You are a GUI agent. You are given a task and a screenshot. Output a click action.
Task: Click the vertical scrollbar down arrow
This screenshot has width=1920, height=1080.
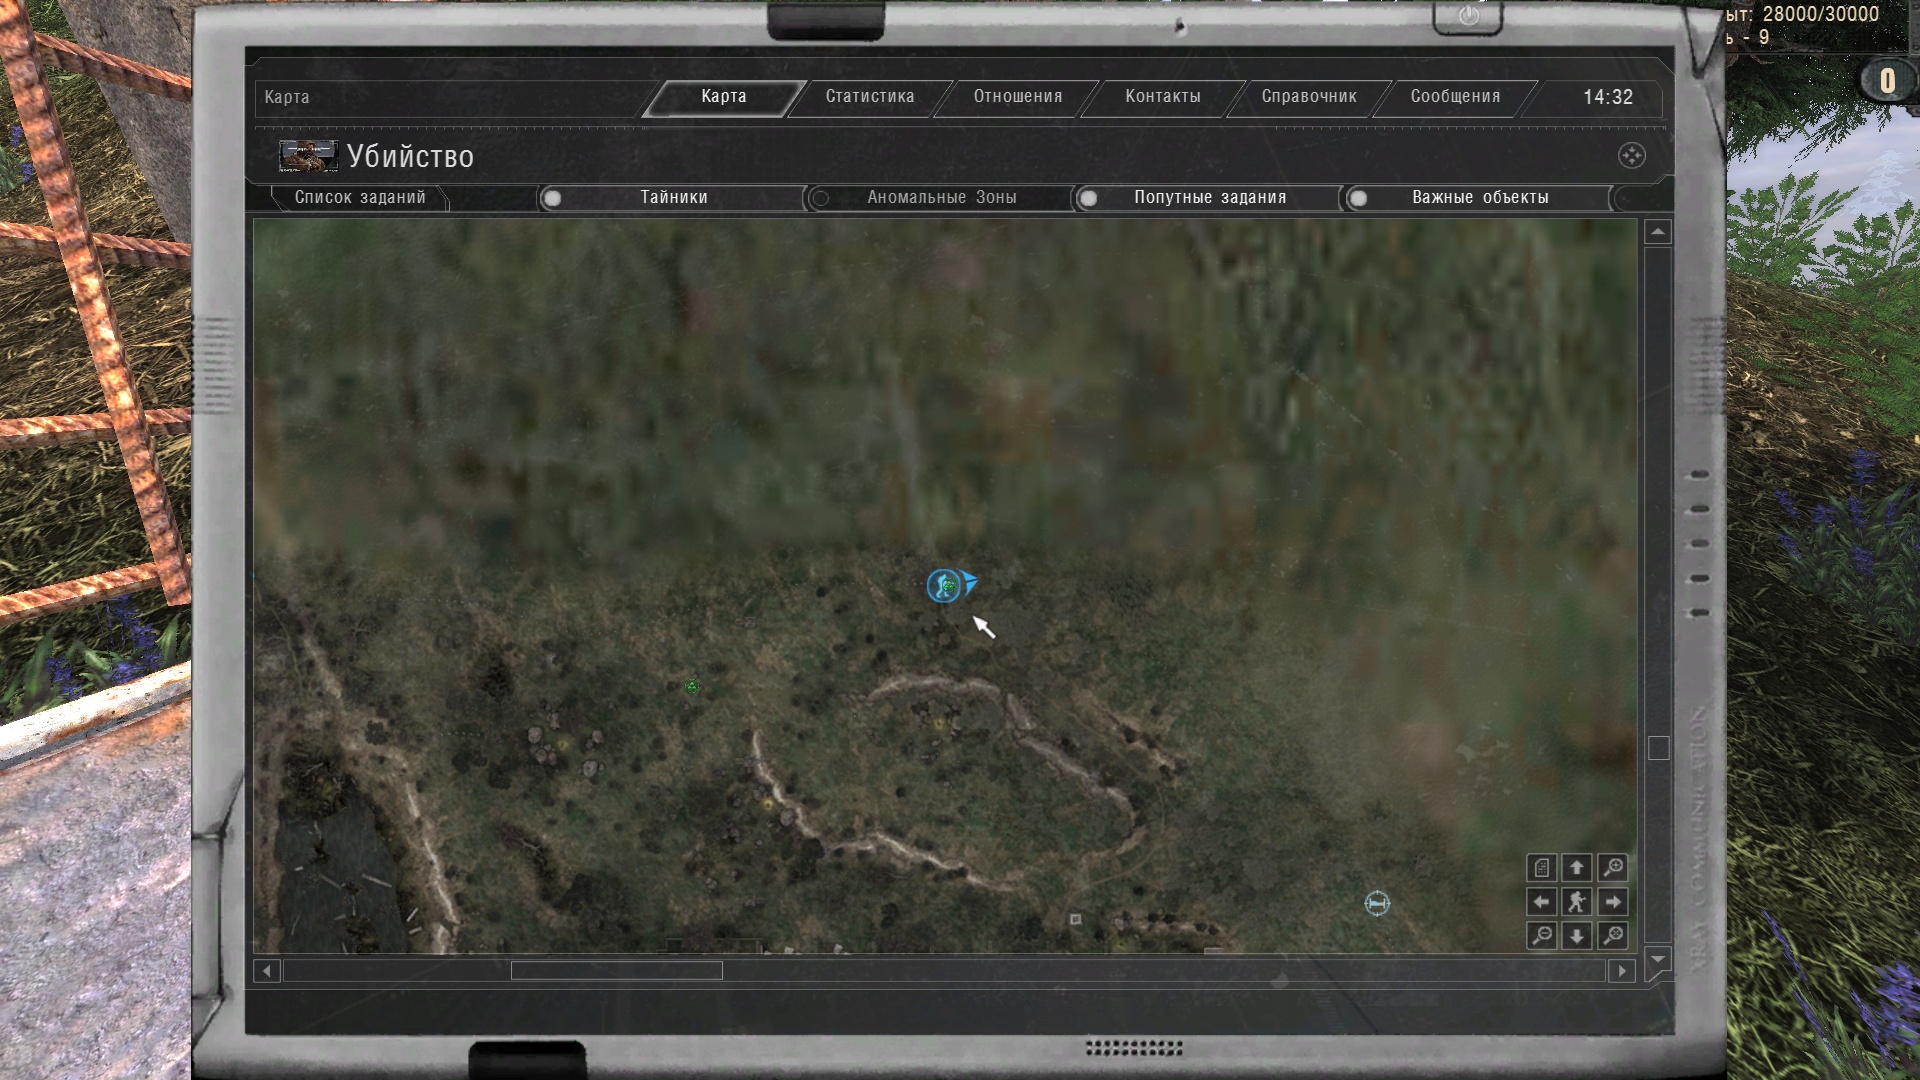[1658, 959]
